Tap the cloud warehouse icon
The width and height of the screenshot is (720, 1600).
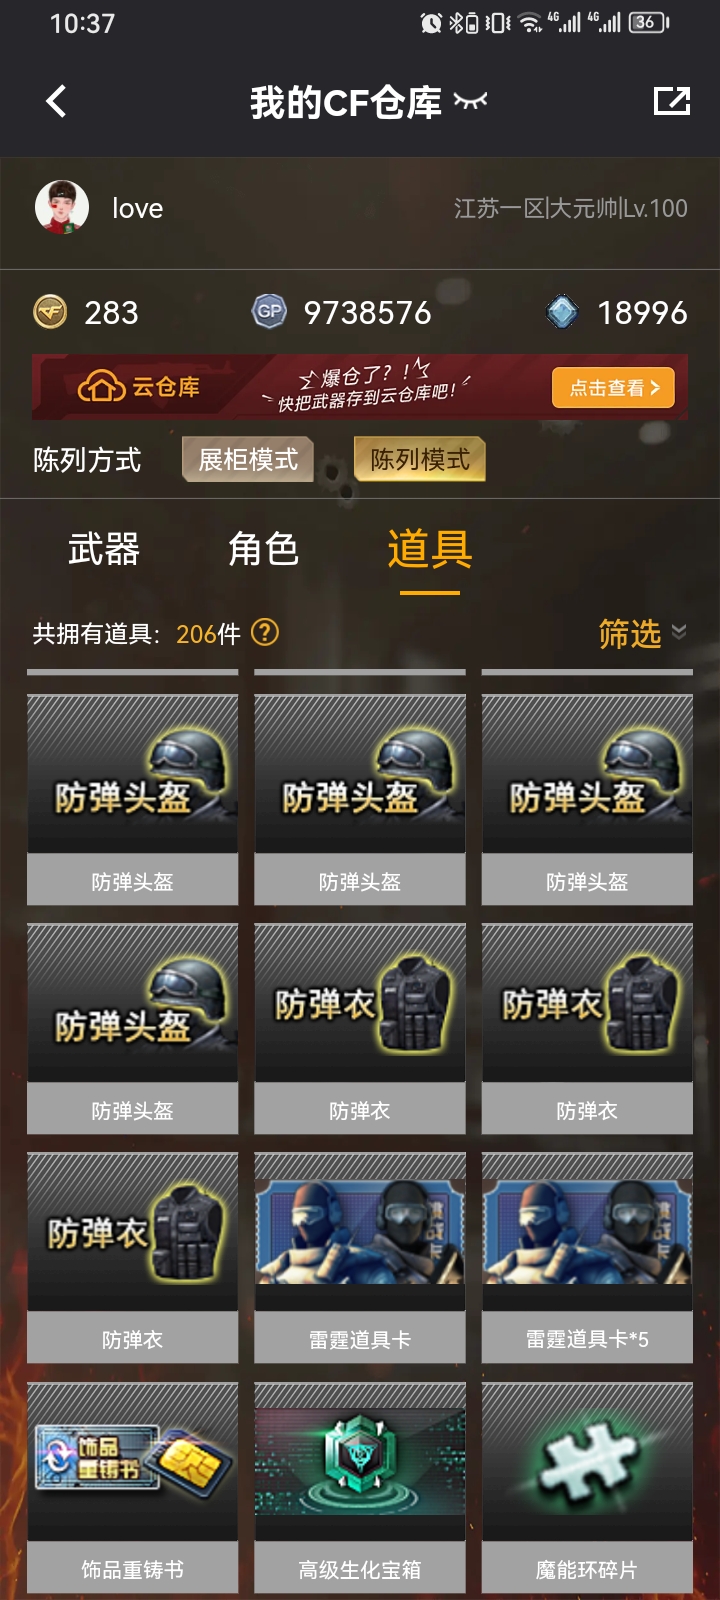click(x=101, y=386)
